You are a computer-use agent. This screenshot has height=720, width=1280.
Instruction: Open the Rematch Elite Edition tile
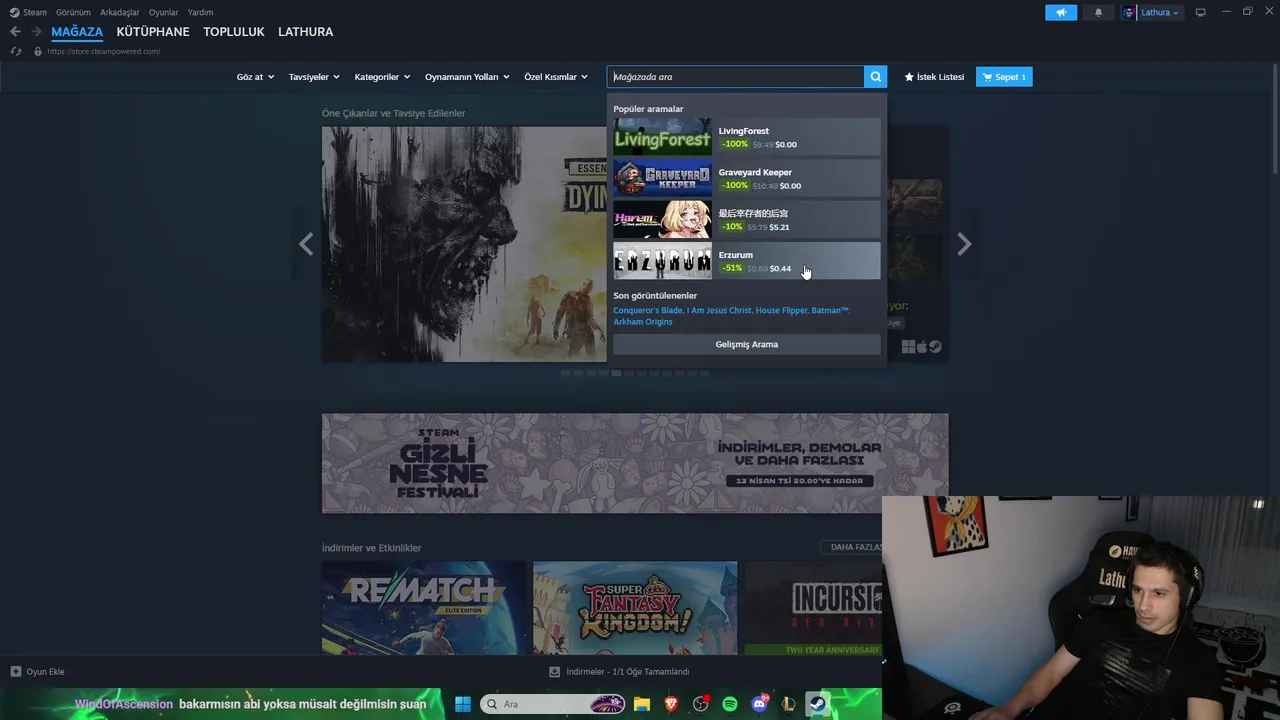(424, 608)
